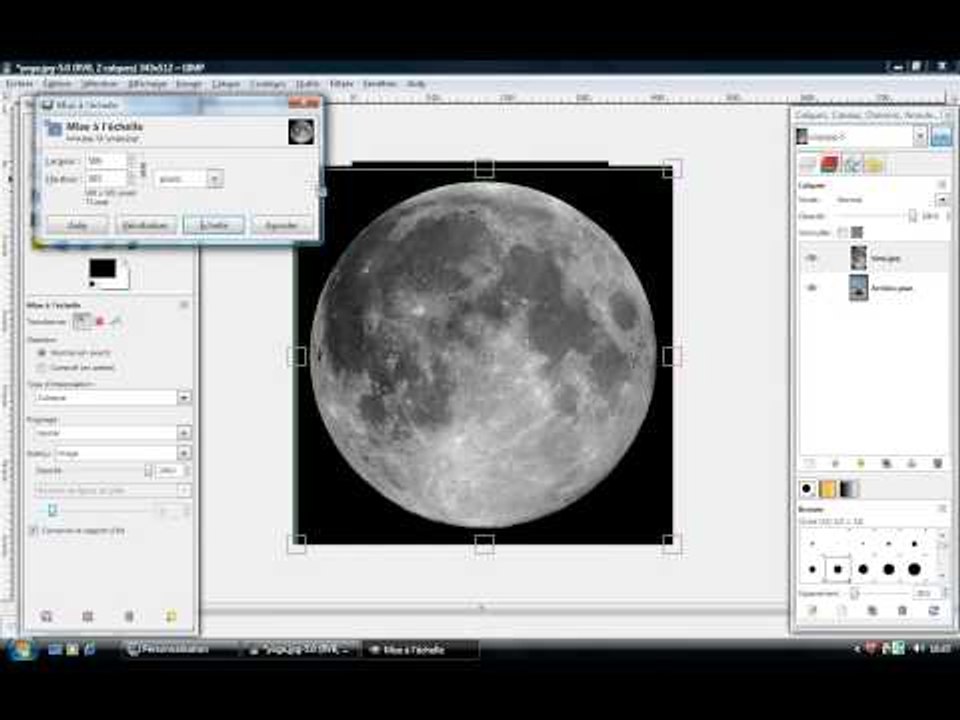Open the Filtres menu

point(341,84)
